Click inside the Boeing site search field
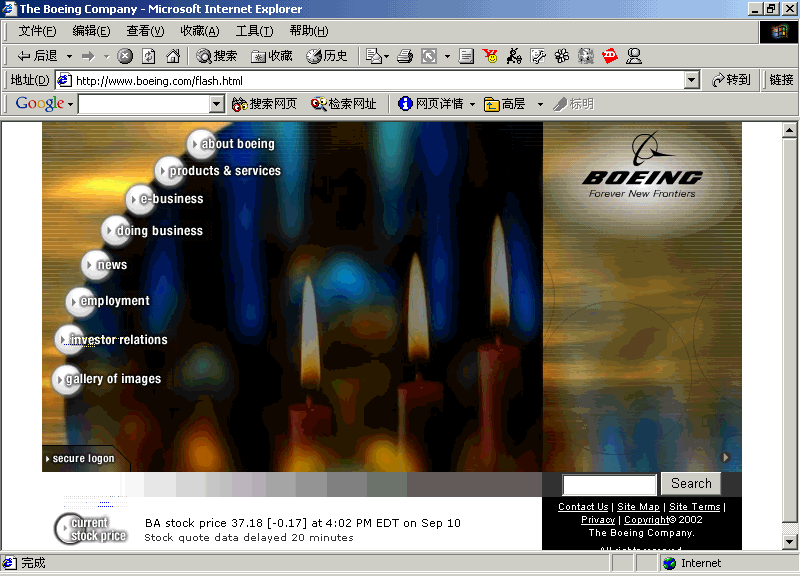 [609, 485]
